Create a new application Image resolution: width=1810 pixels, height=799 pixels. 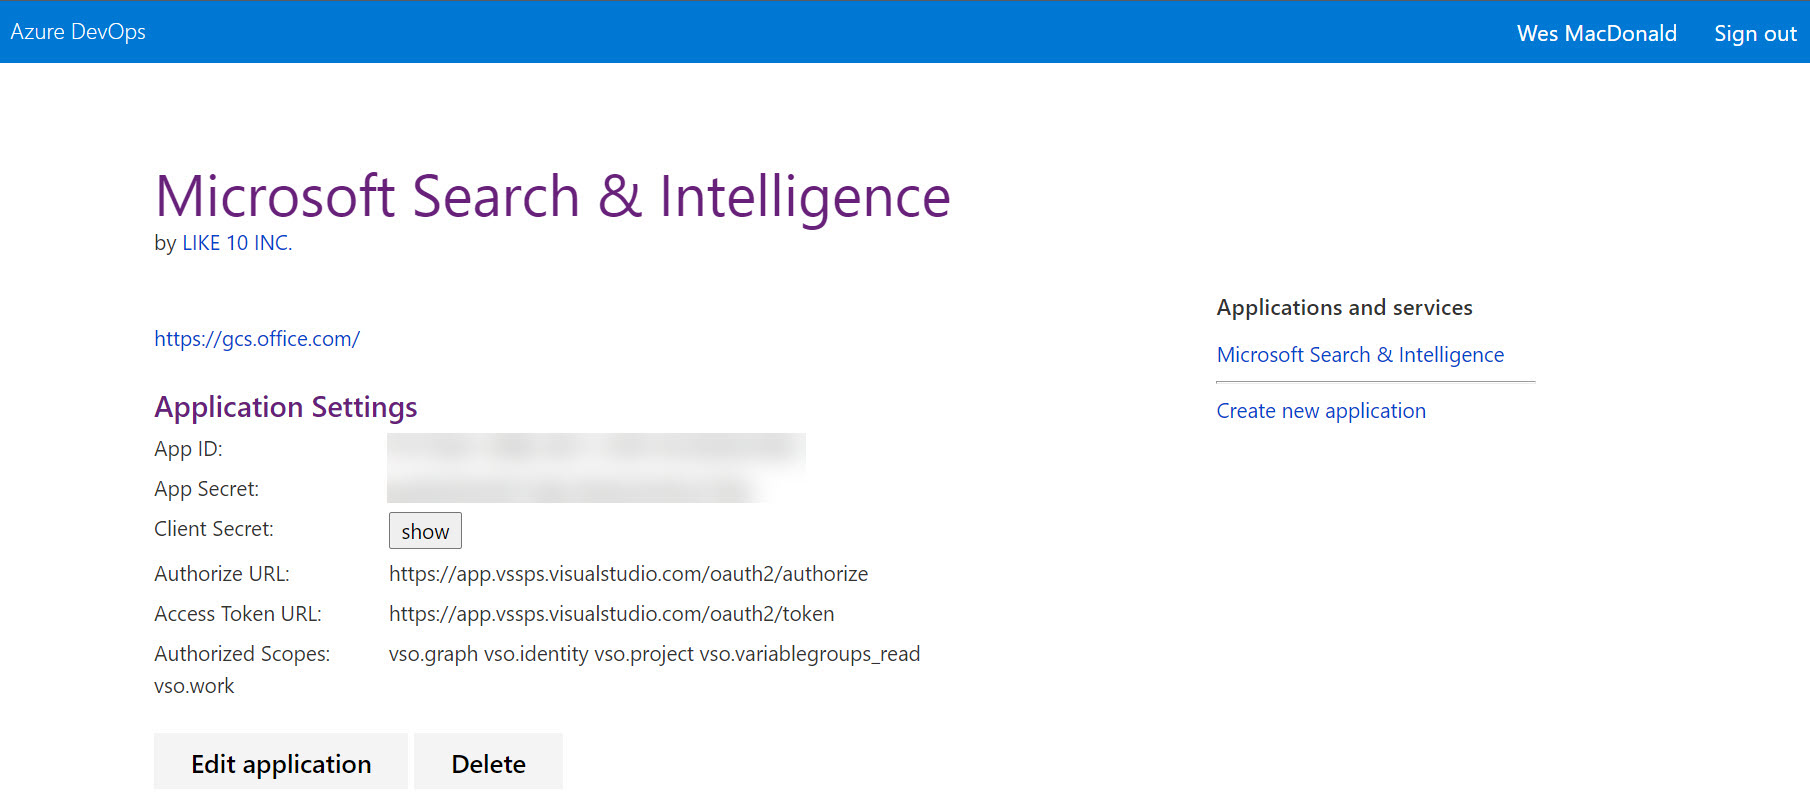click(1321, 411)
